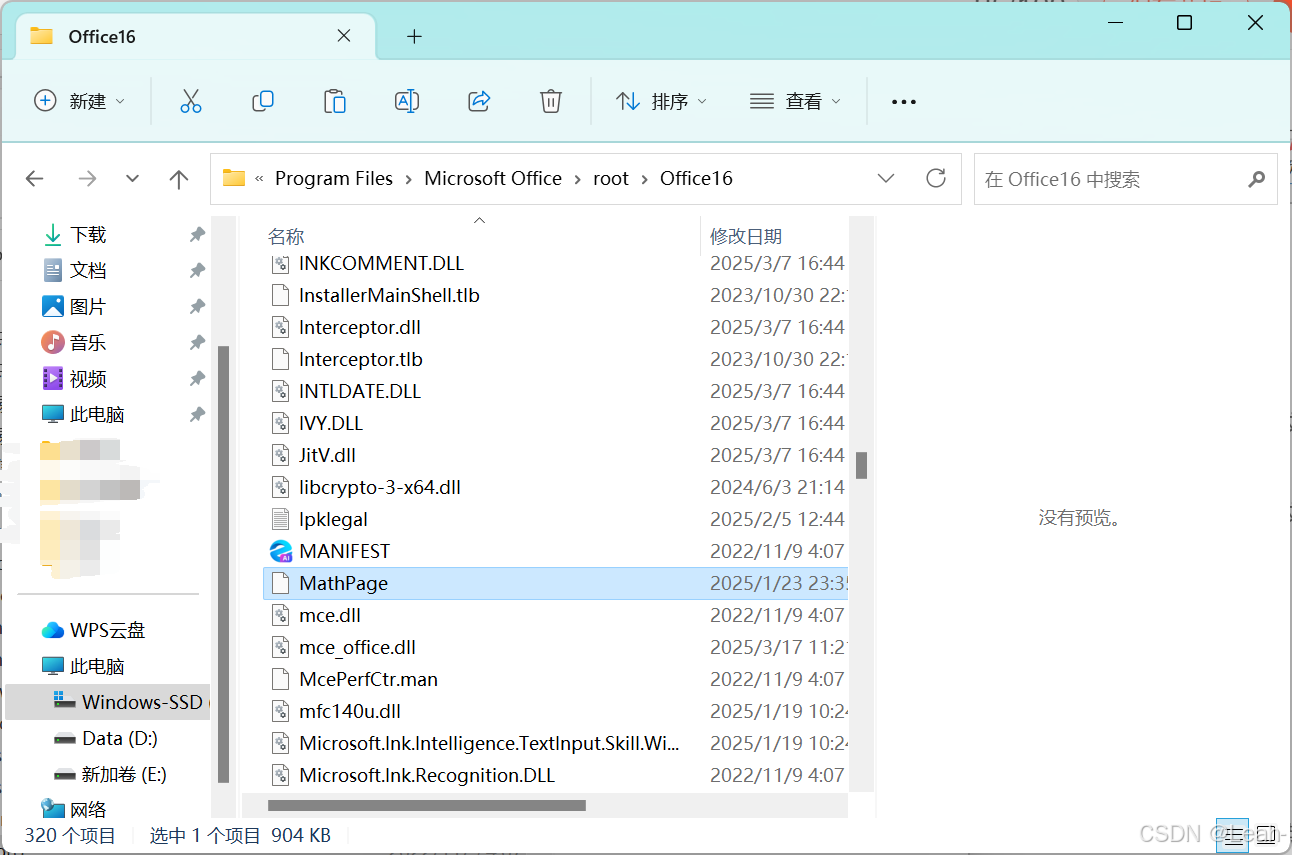
Task: Click the file list horizontal scrollbar
Action: click(x=427, y=805)
